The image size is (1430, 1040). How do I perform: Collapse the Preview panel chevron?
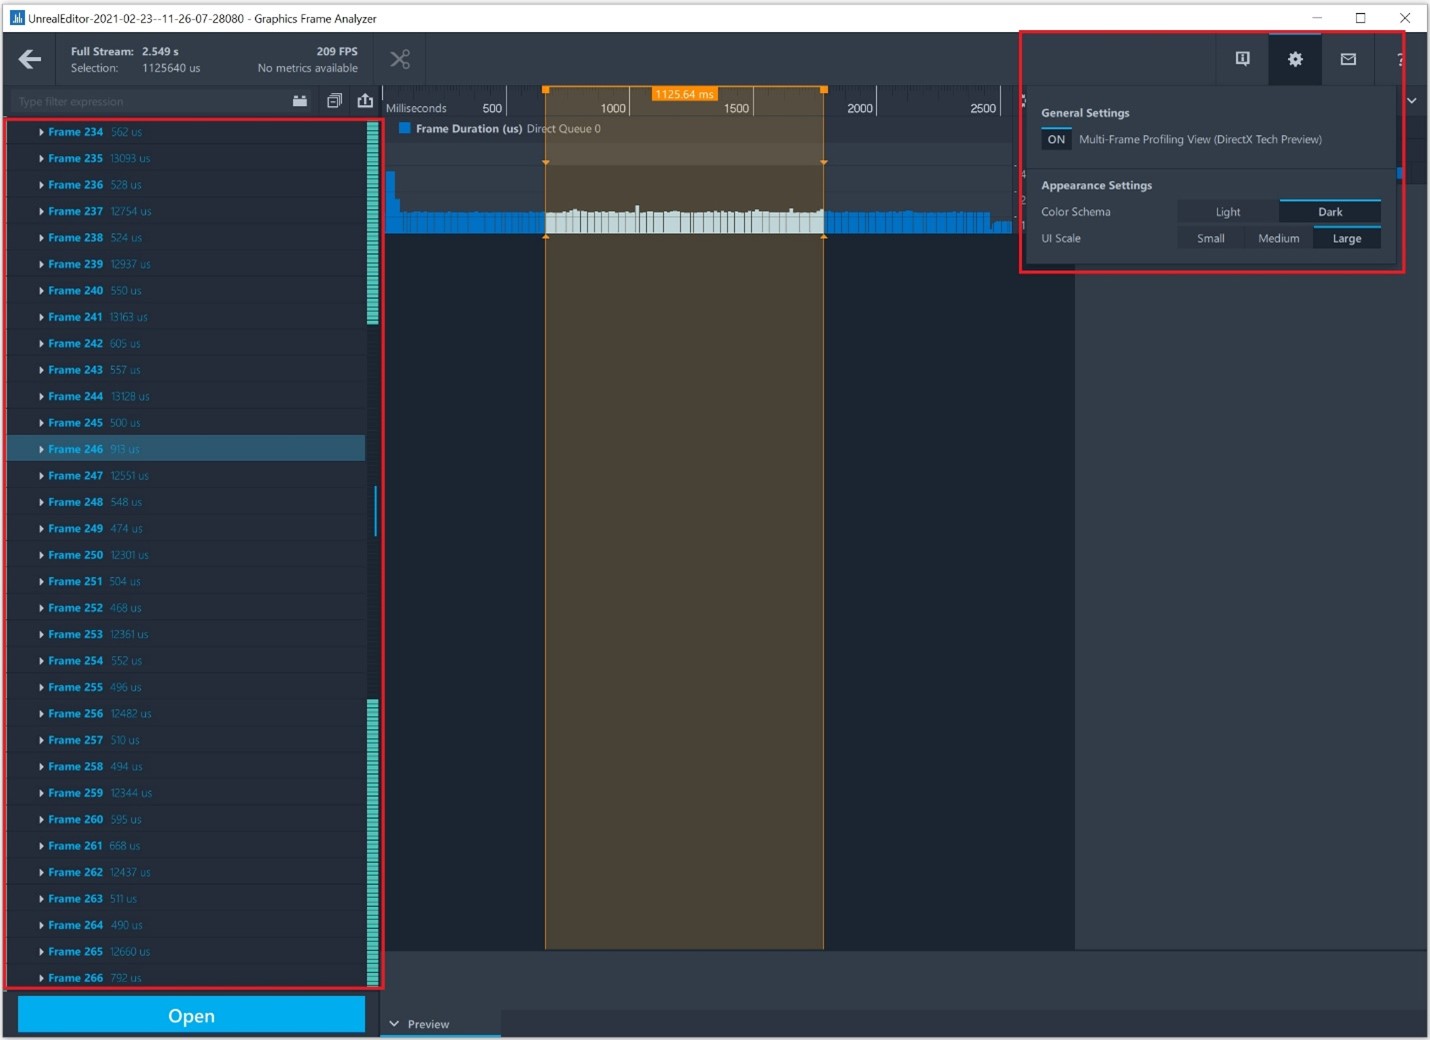(x=394, y=1024)
